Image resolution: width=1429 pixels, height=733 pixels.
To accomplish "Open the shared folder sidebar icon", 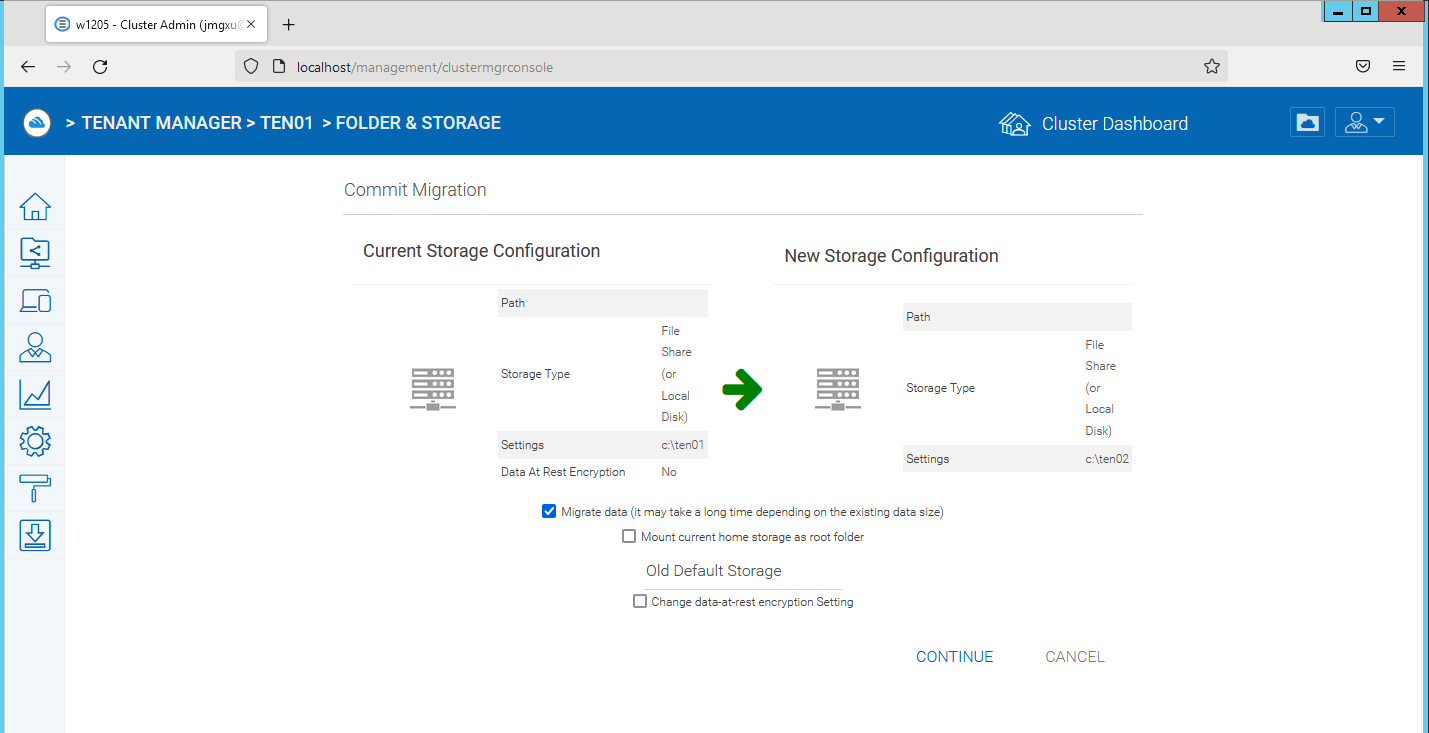I will click(35, 253).
